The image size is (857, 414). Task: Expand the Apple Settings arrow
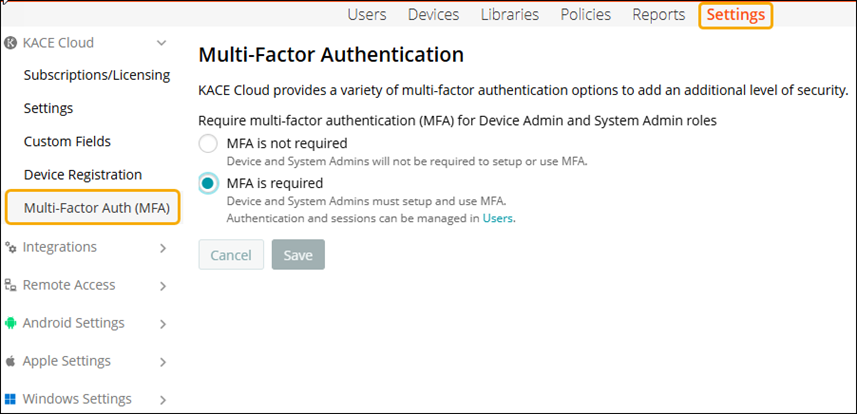[x=163, y=362]
